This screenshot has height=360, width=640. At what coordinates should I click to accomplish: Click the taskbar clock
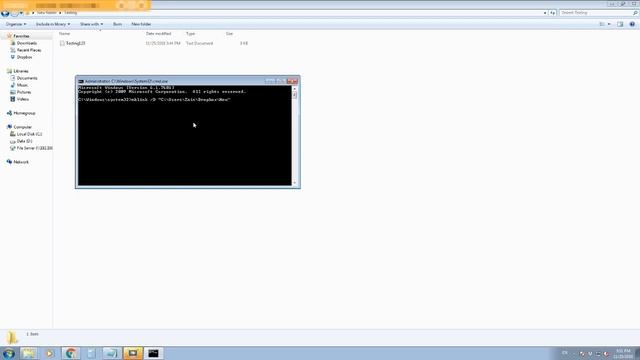[623, 353]
